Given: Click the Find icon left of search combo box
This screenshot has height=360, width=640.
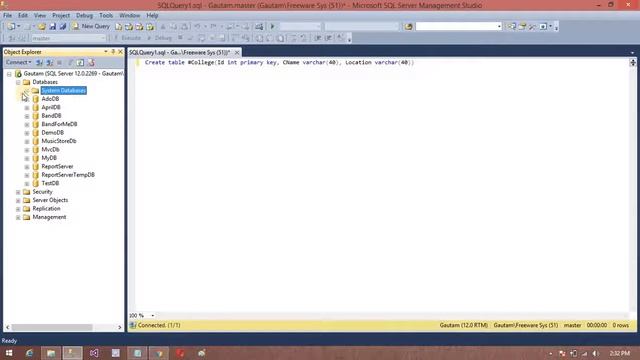Looking at the screenshot, I should pyautogui.click(x=408, y=27).
